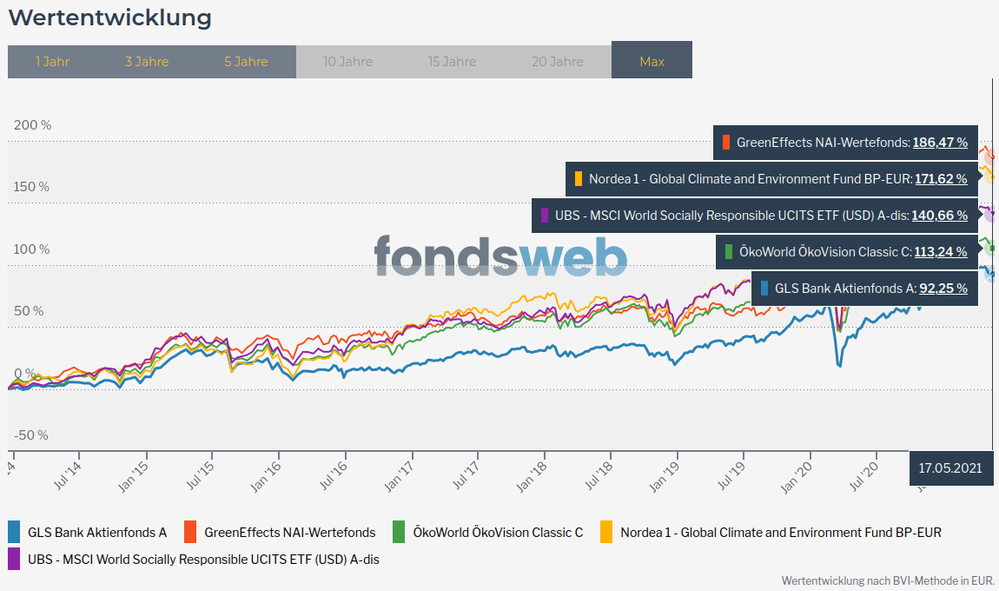This screenshot has width=999, height=591.
Task: Hide the GreenEffects NAI-Wertefonds legend label
Action: tap(289, 532)
